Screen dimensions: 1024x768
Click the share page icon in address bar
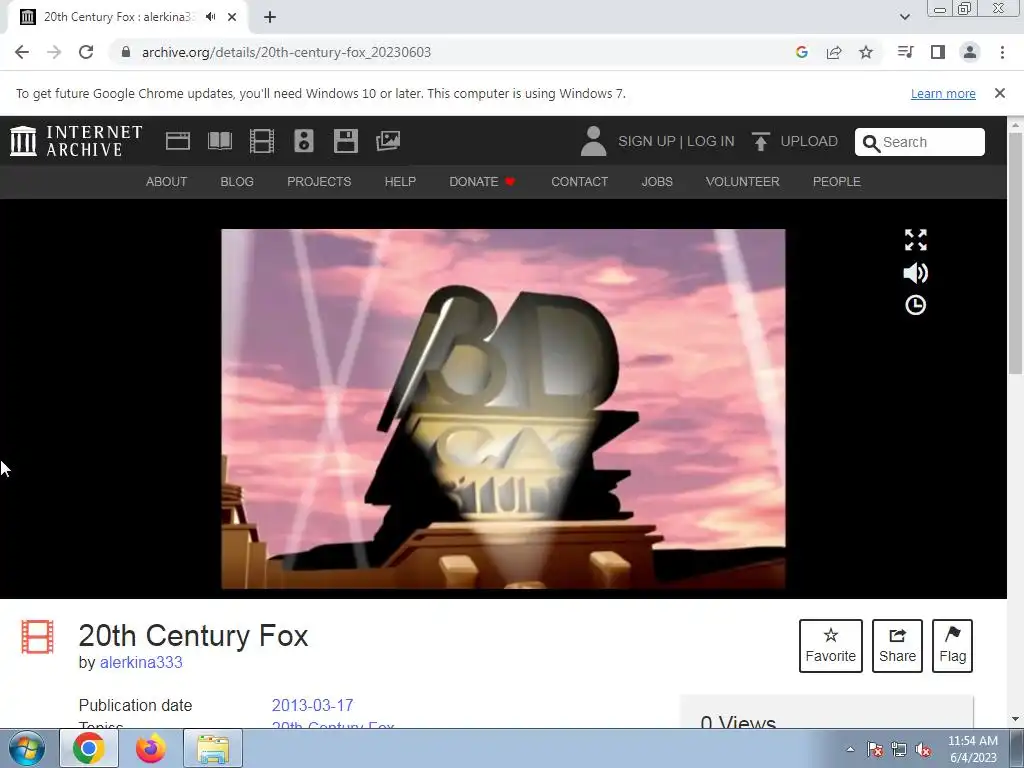point(834,52)
